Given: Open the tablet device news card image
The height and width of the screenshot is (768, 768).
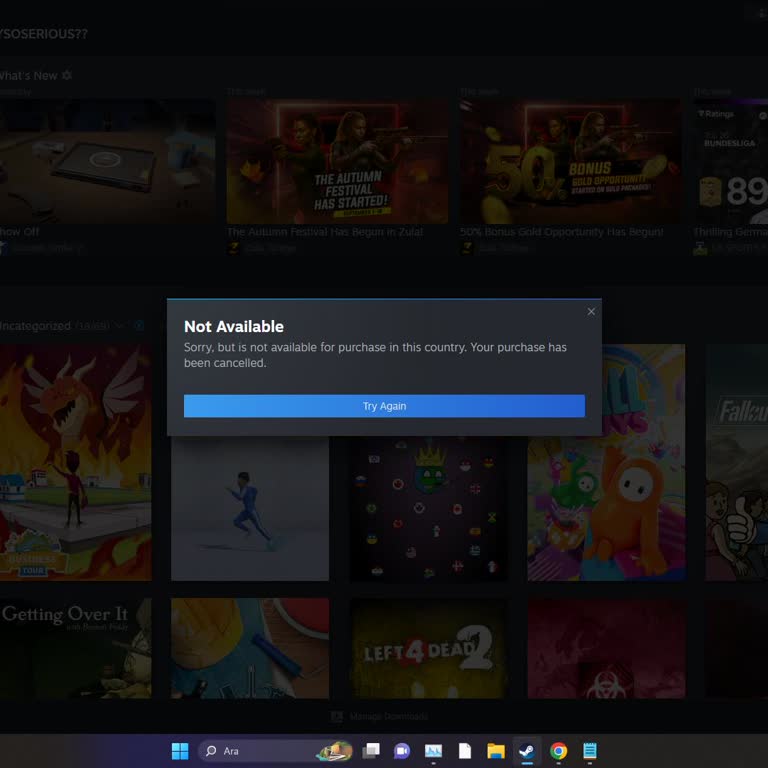Looking at the screenshot, I should [x=107, y=162].
